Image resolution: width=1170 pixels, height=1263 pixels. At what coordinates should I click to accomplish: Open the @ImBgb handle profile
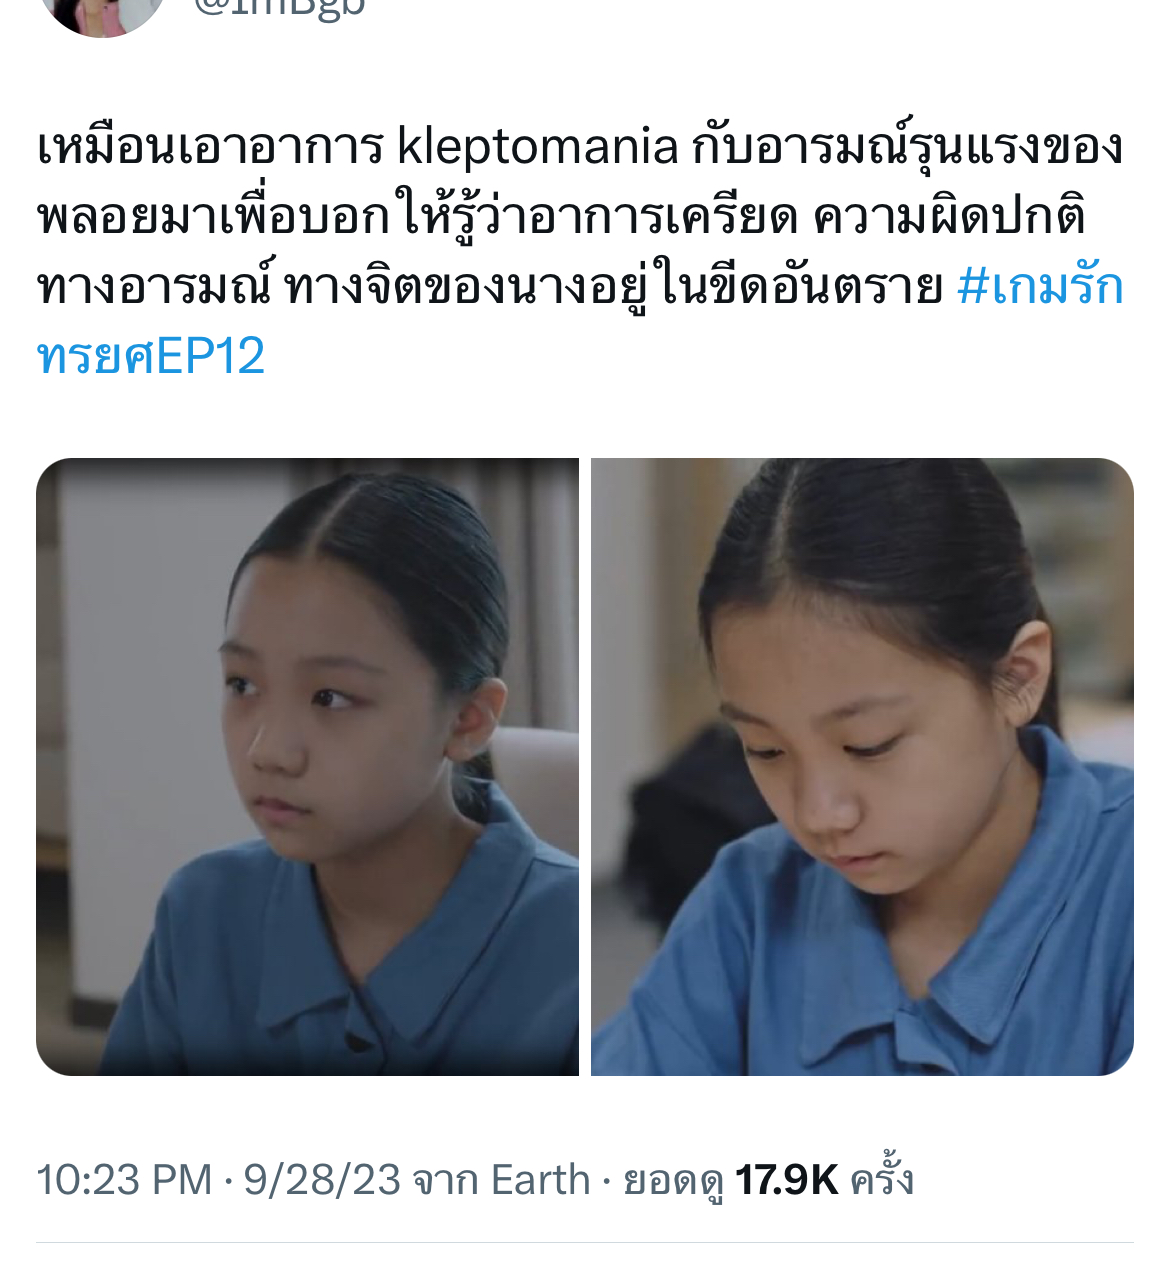pyautogui.click(x=280, y=8)
